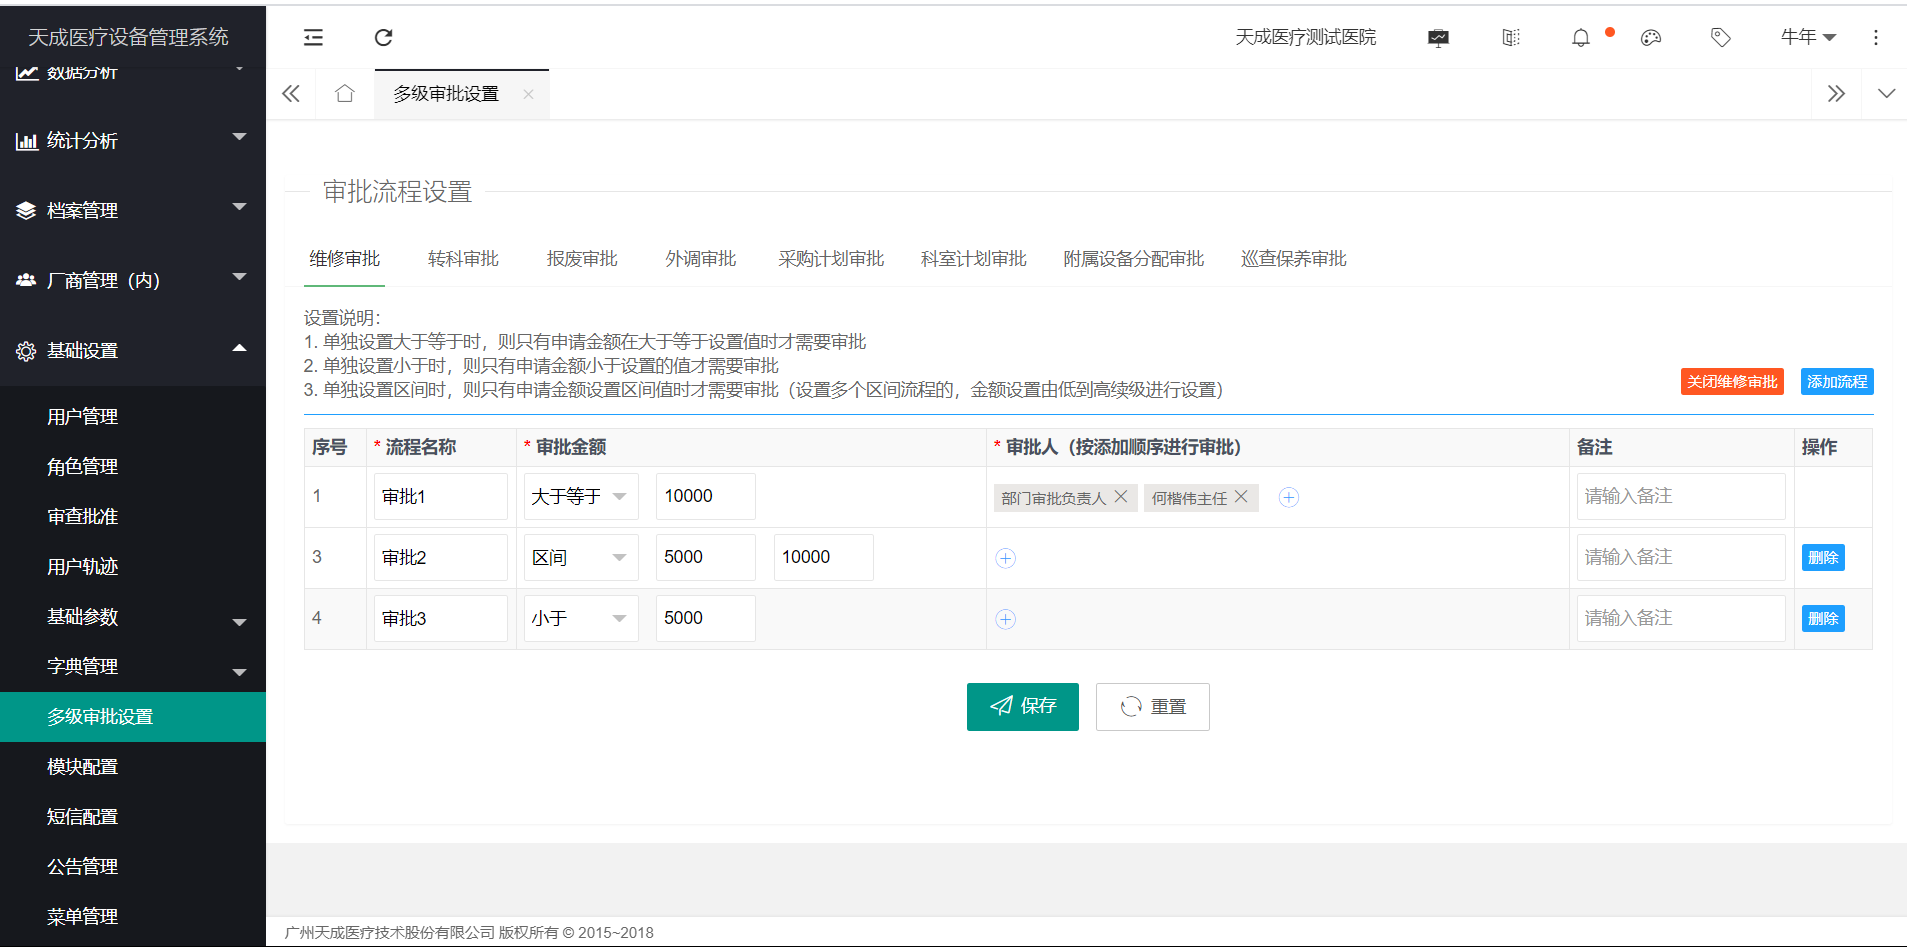1907x947 pixels.
Task: Click the 关闭维修审批 button
Action: tap(1732, 382)
